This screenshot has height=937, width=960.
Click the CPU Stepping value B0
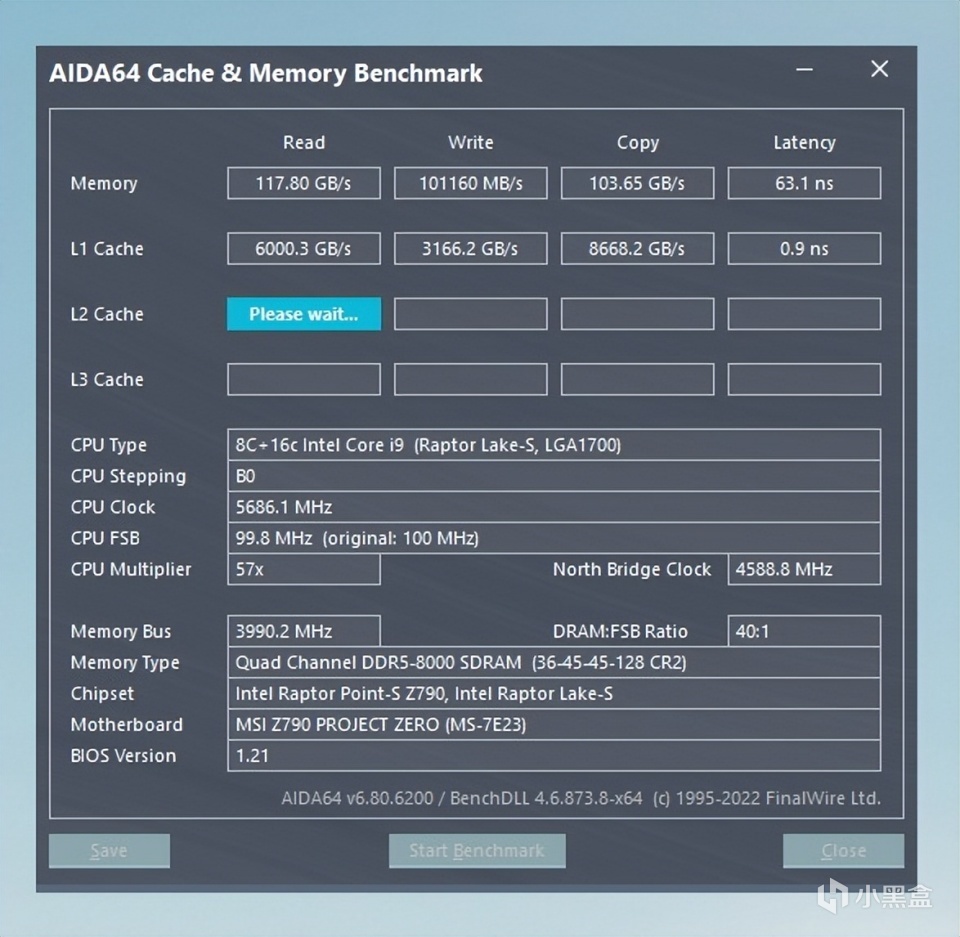554,476
